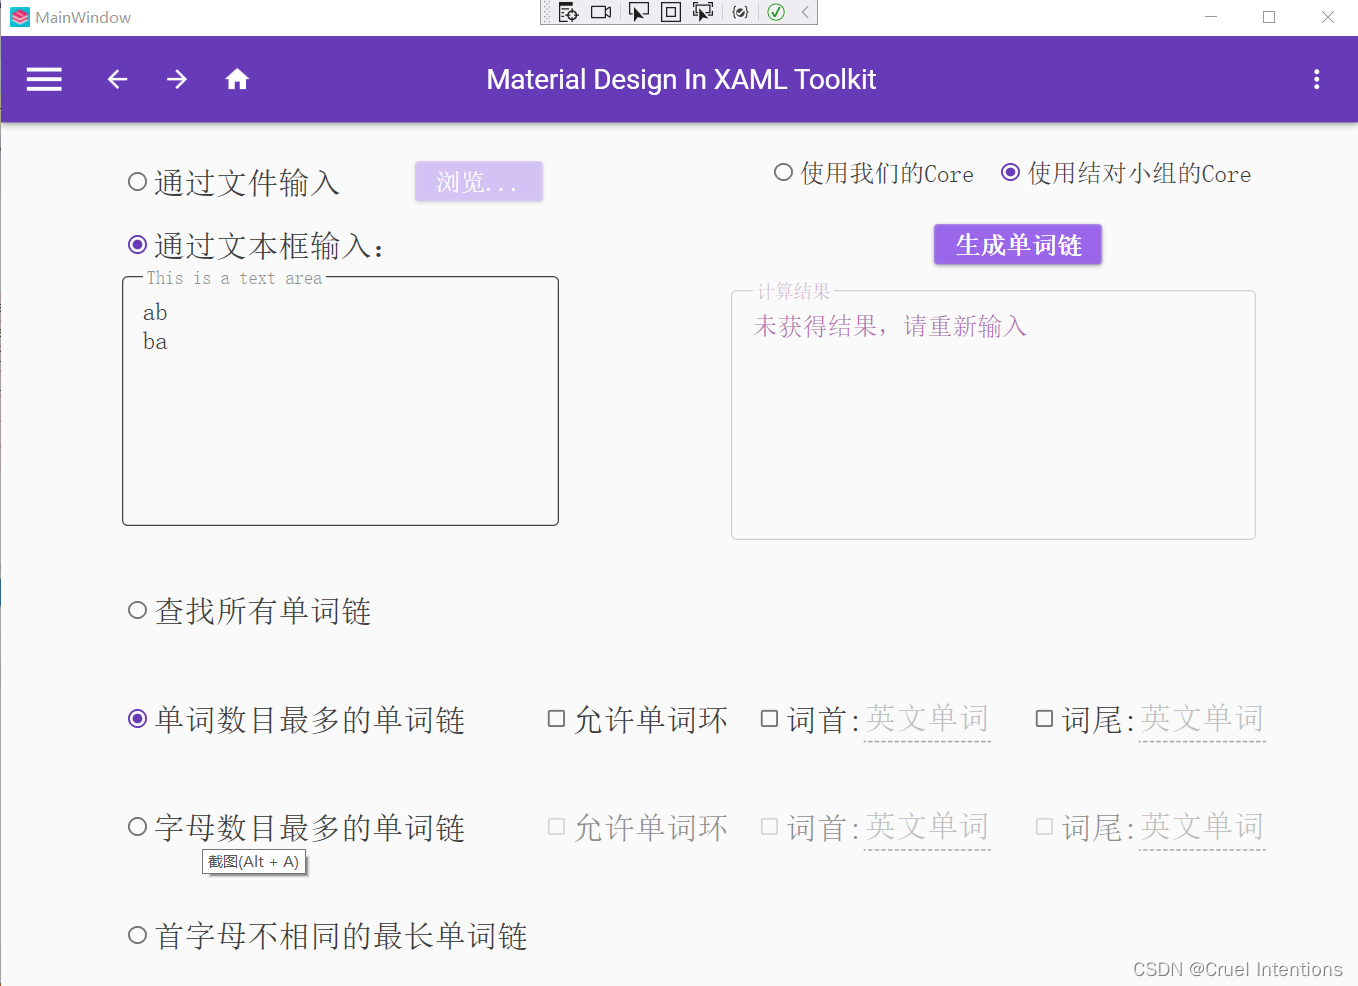
Task: Click inside the 词首 English word input field
Action: click(x=927, y=718)
